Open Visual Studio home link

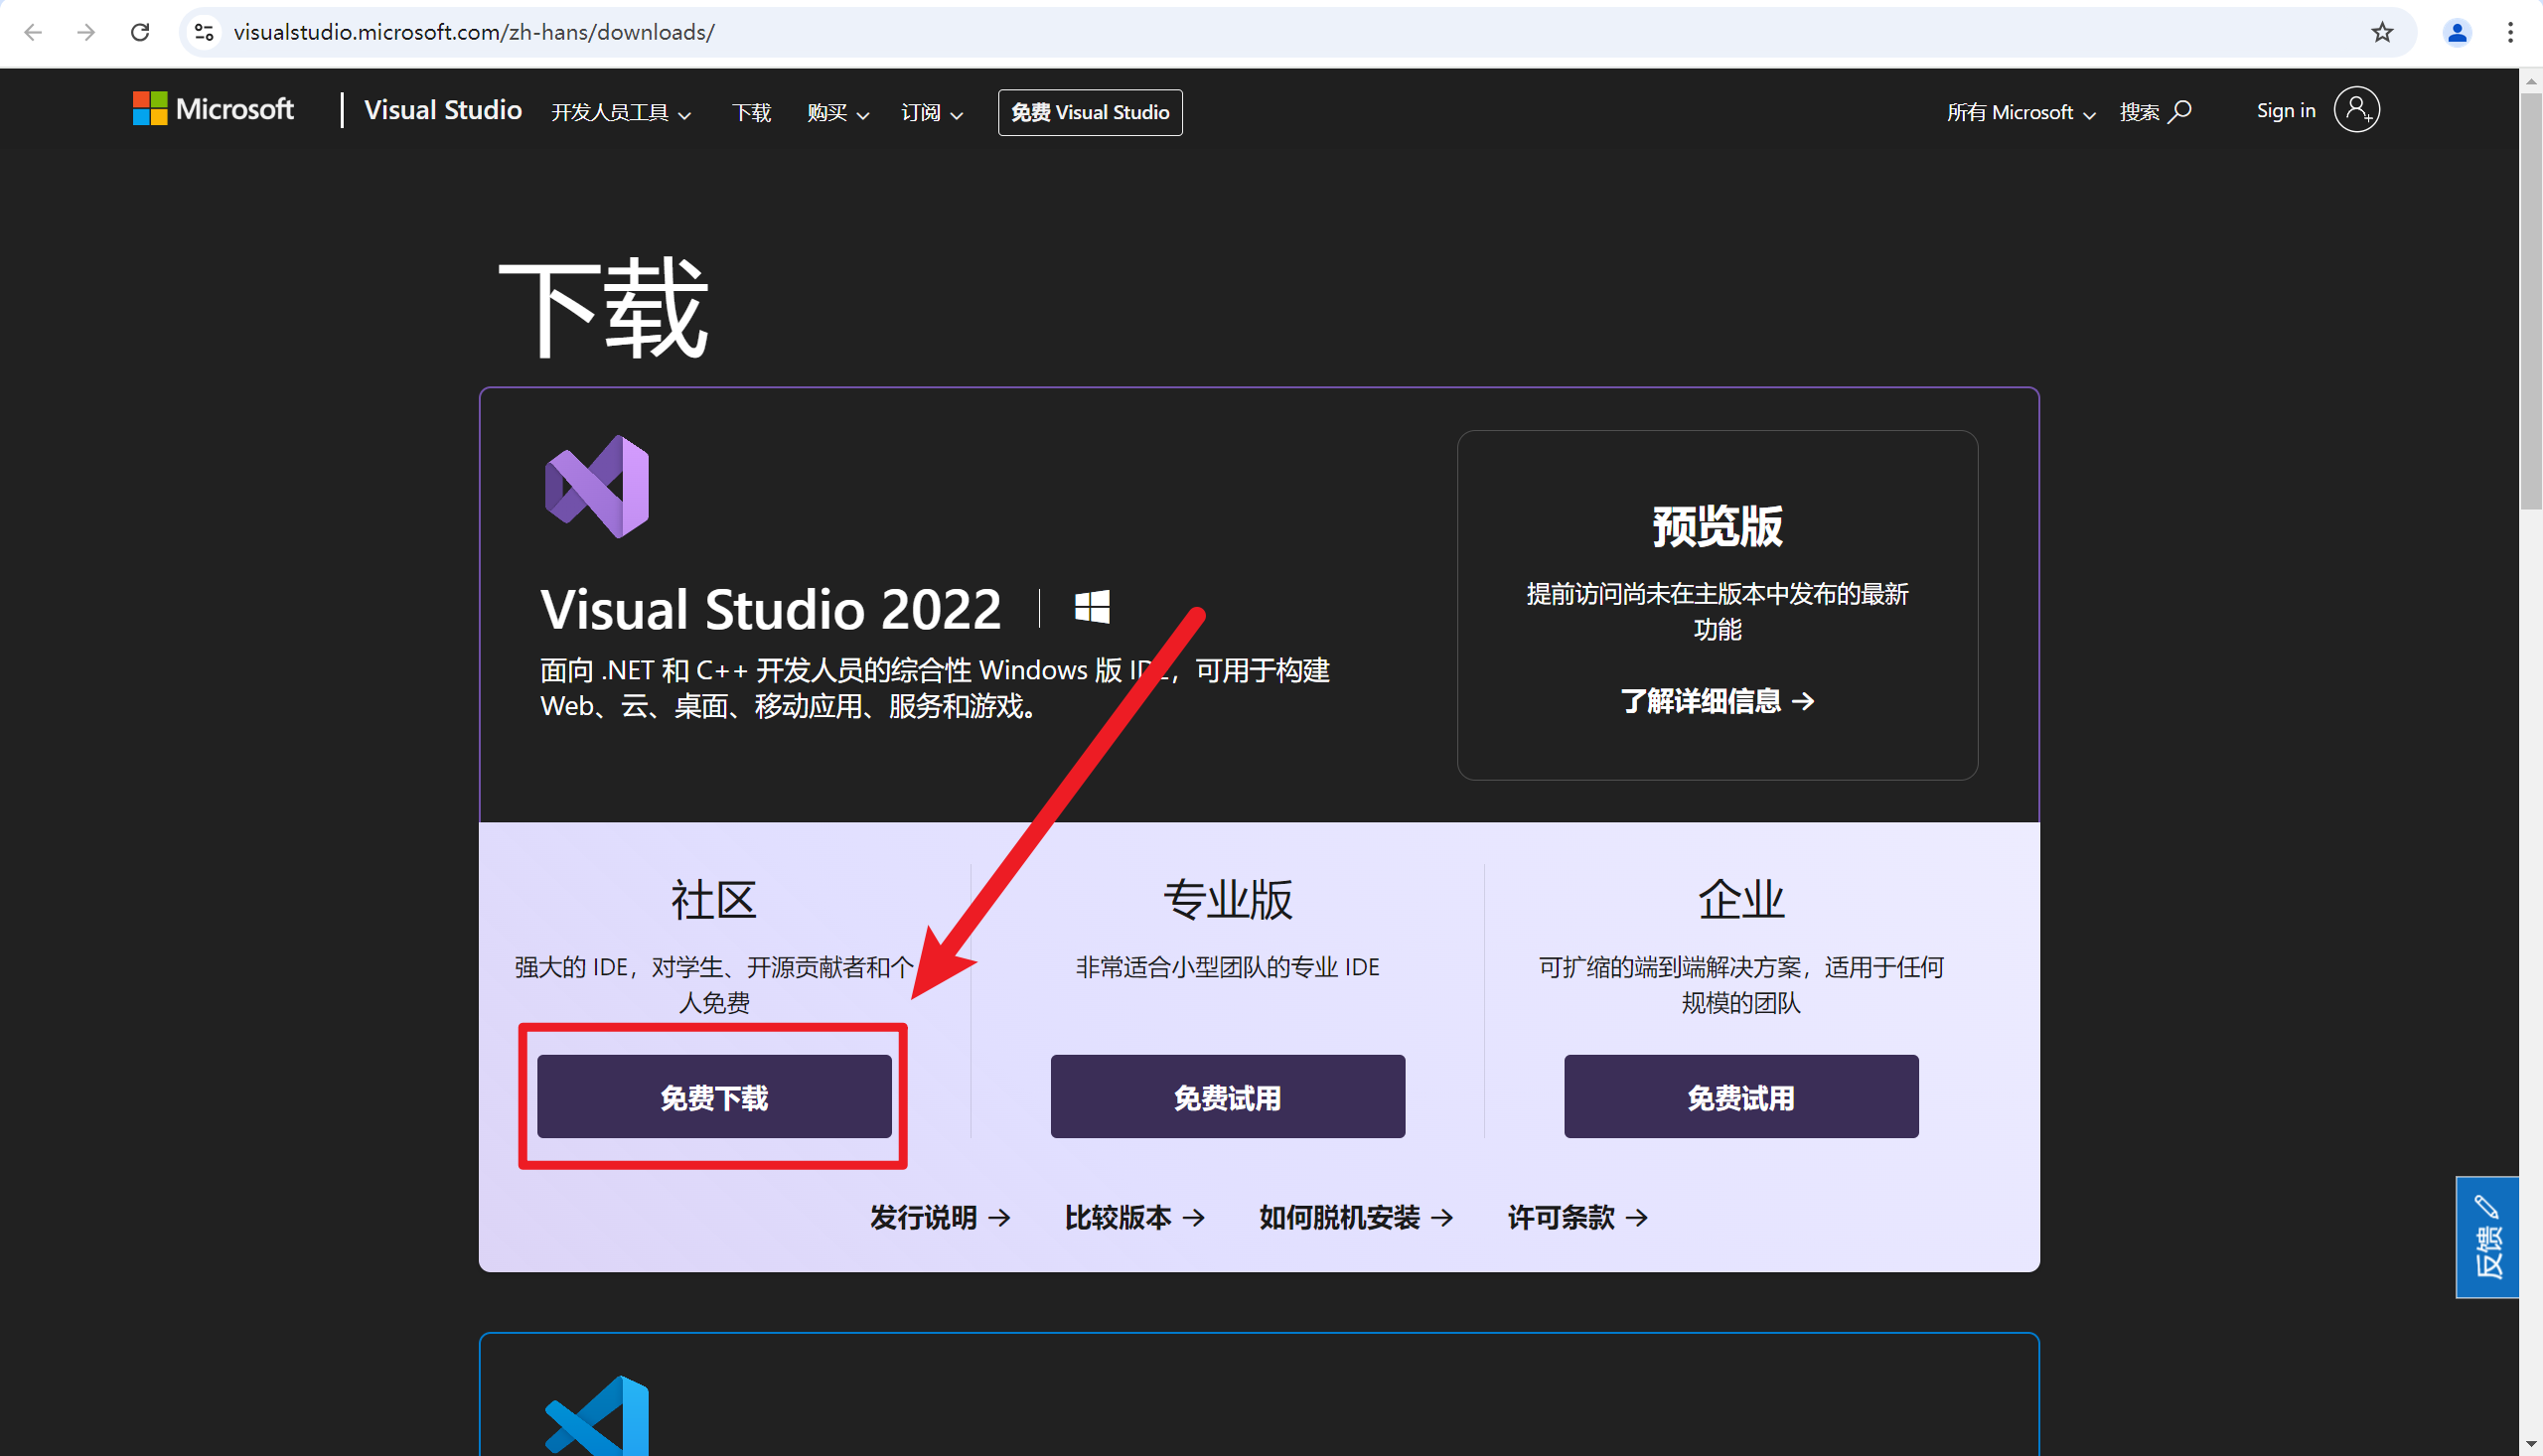tap(442, 110)
